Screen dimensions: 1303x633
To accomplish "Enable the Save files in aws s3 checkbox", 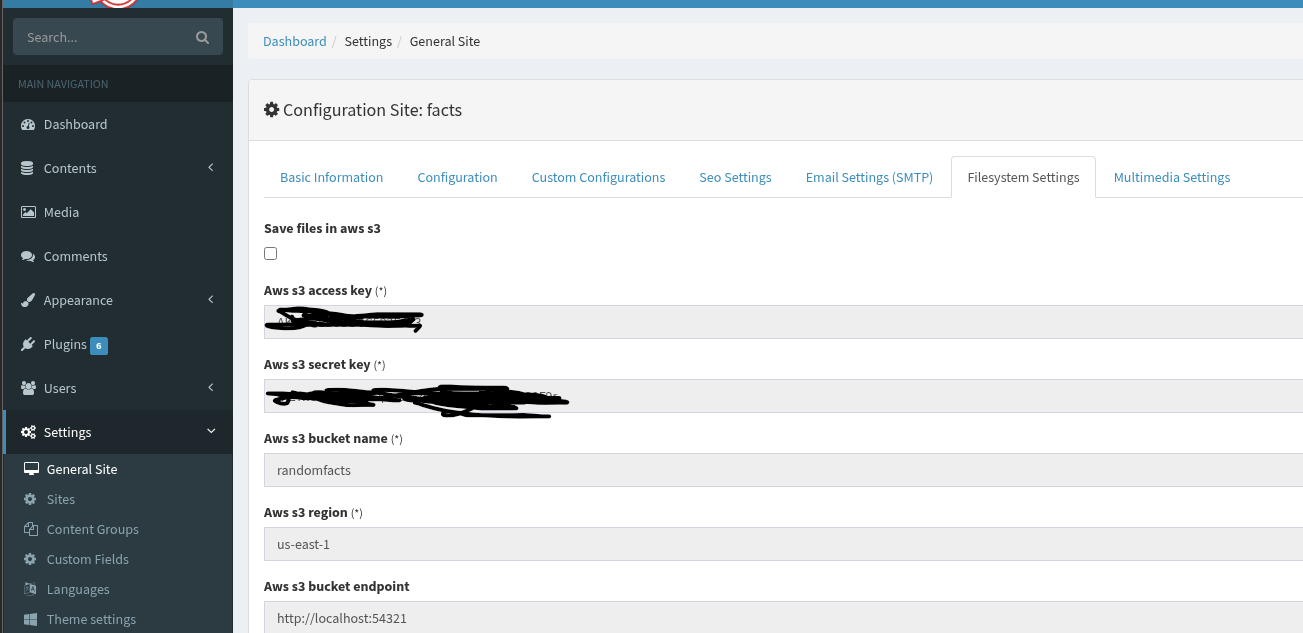I will click(x=270, y=254).
